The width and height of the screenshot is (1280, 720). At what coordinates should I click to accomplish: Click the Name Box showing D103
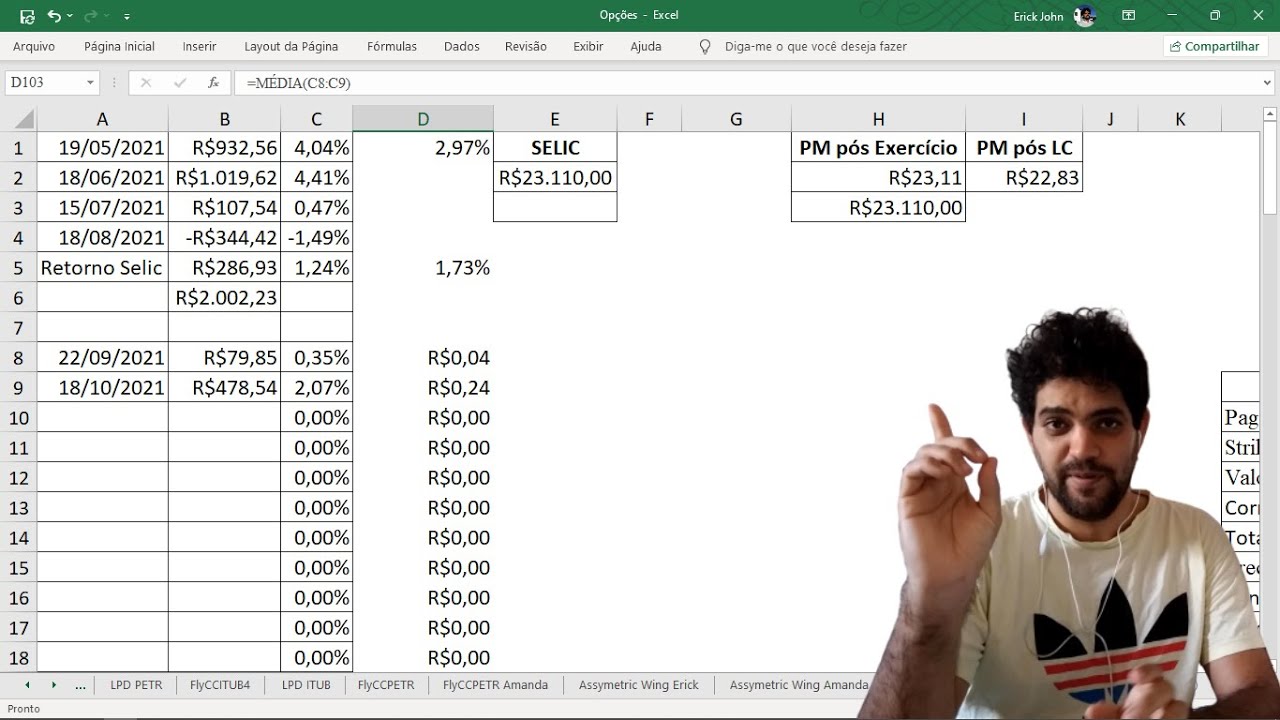(44, 83)
